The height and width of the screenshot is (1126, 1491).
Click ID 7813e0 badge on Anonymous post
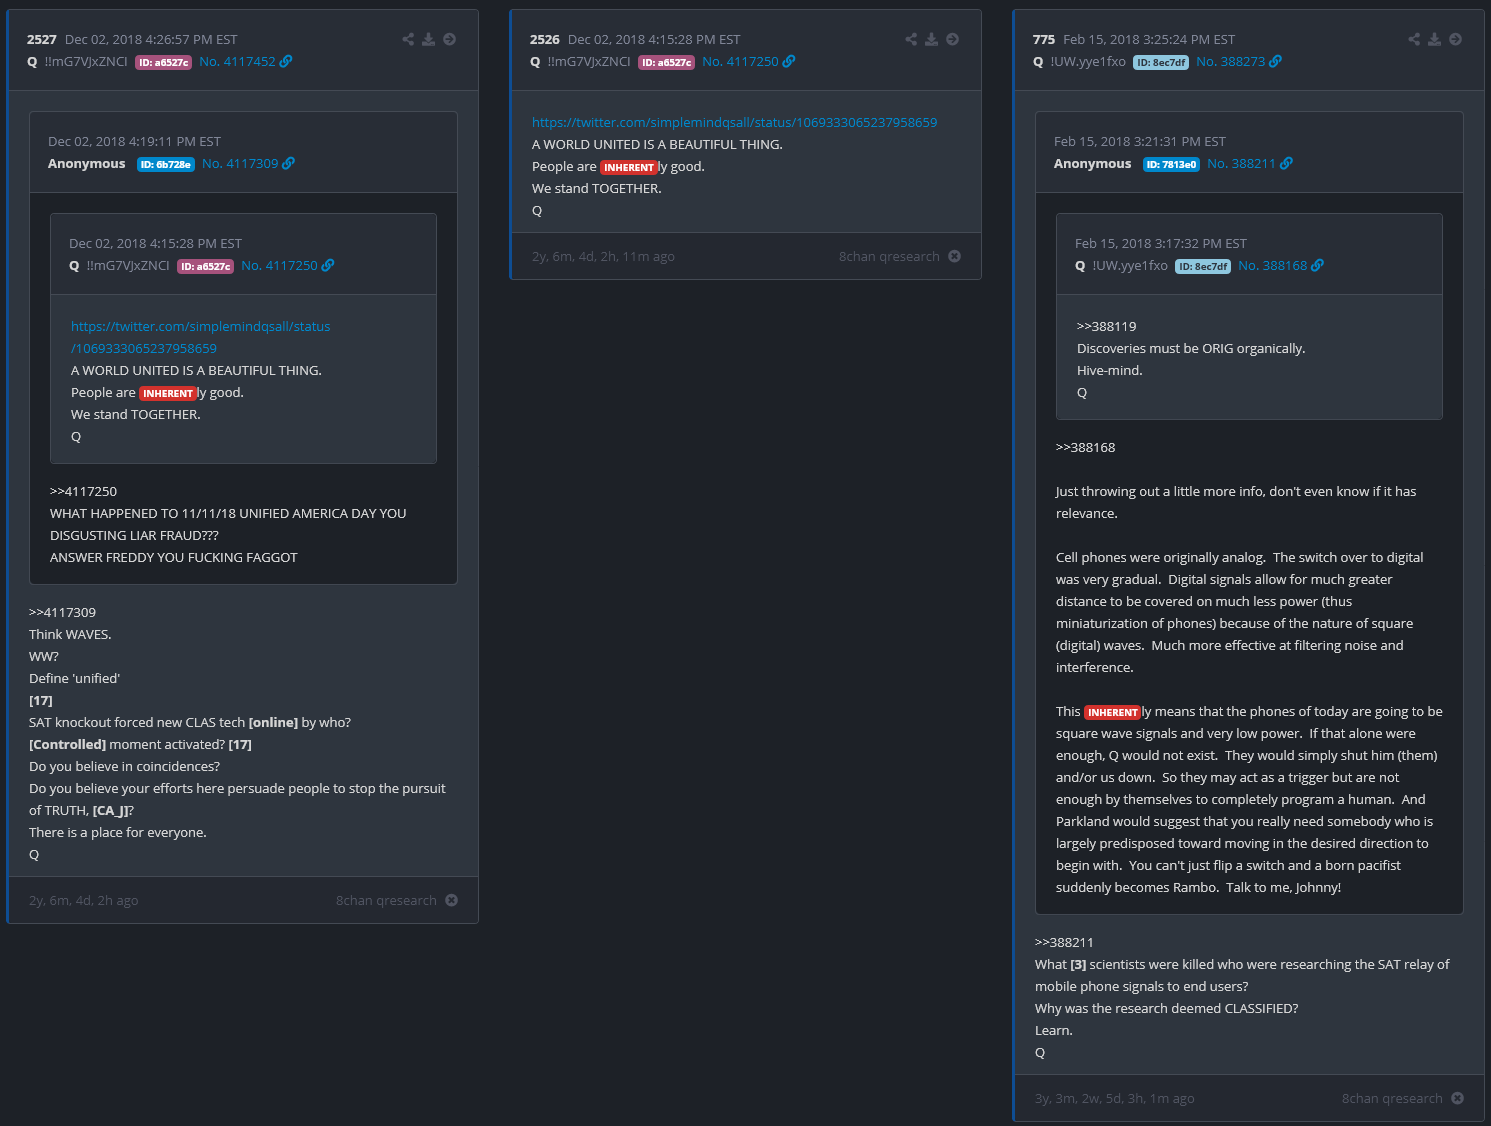[x=1171, y=164]
